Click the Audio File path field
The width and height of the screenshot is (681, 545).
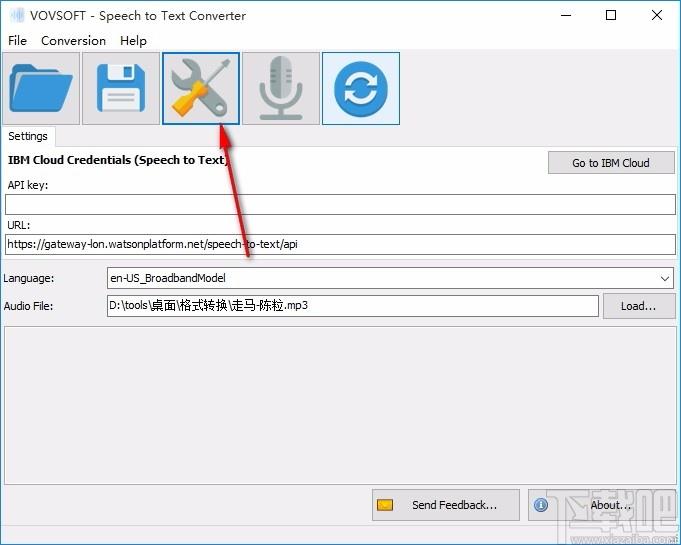tap(353, 306)
